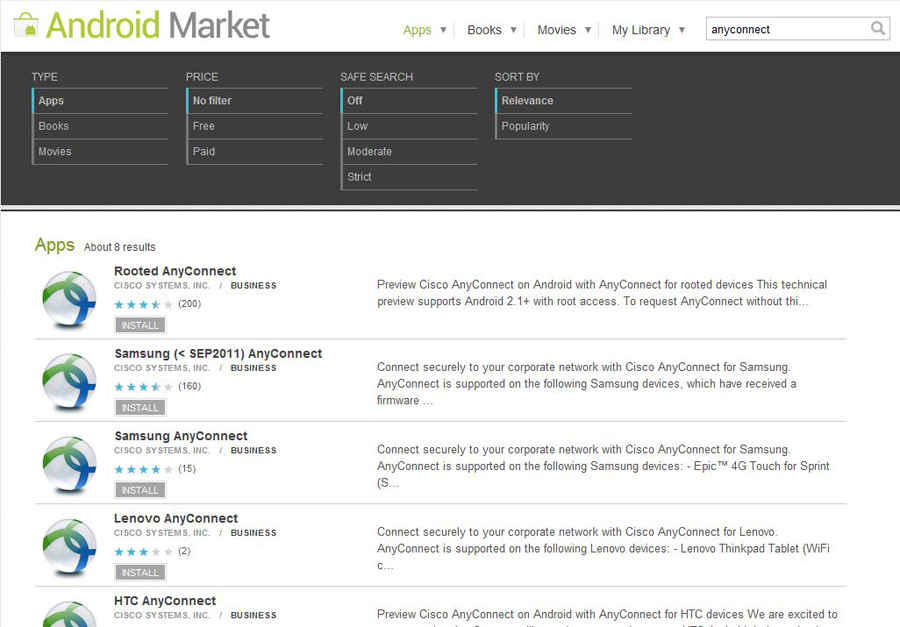Install the Lenovo AnyConnect app
900x627 pixels.
click(141, 572)
